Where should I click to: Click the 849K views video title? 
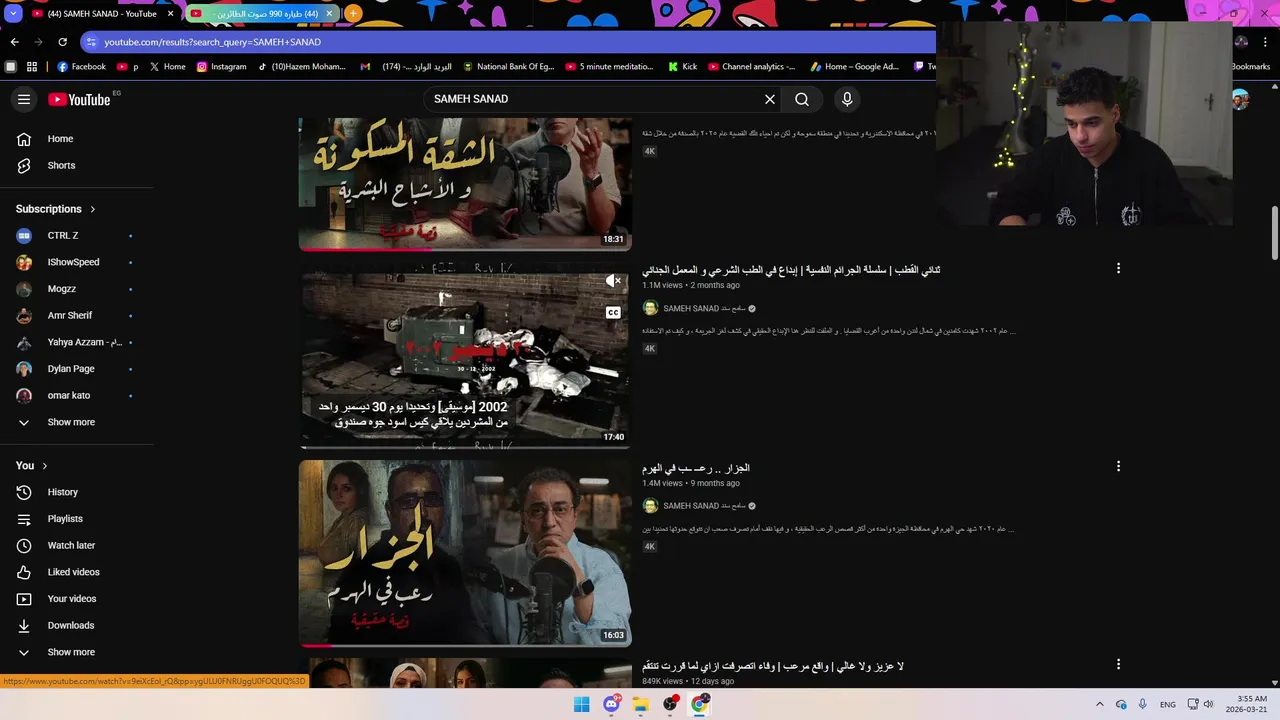pos(773,666)
